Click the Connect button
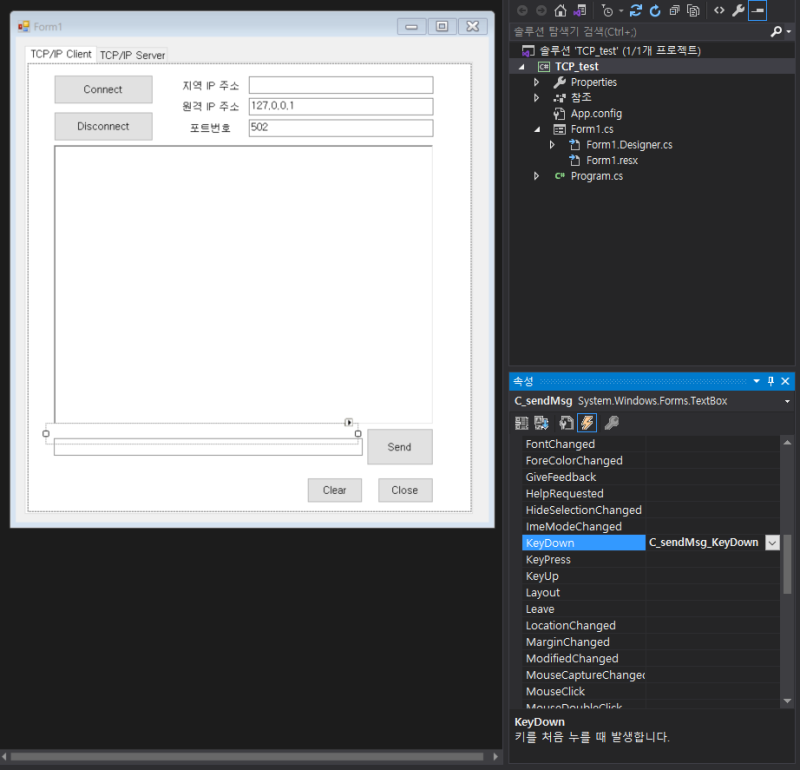Screen dimensions: 800x770 pos(103,89)
